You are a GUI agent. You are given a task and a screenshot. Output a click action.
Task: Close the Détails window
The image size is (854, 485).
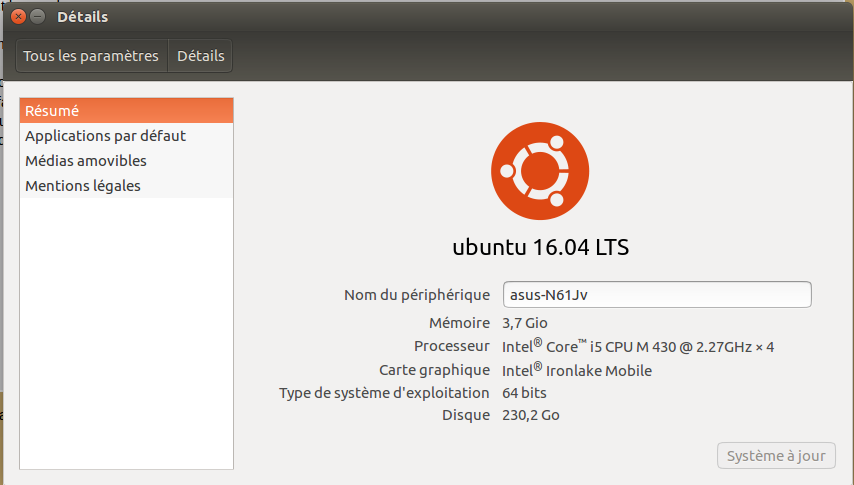pos(18,17)
